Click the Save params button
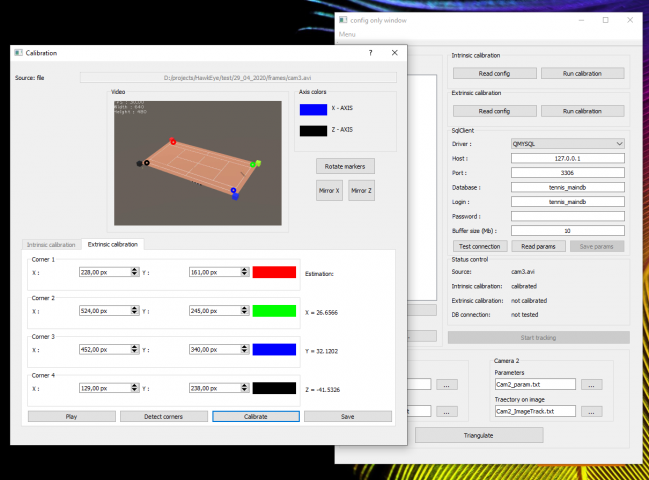The width and height of the screenshot is (649, 480). tap(597, 246)
